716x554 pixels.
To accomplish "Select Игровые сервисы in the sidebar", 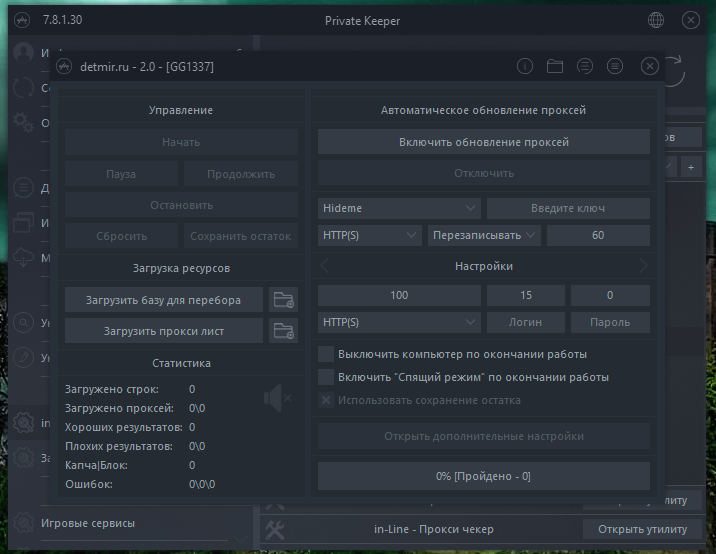I will pyautogui.click(x=88, y=523).
